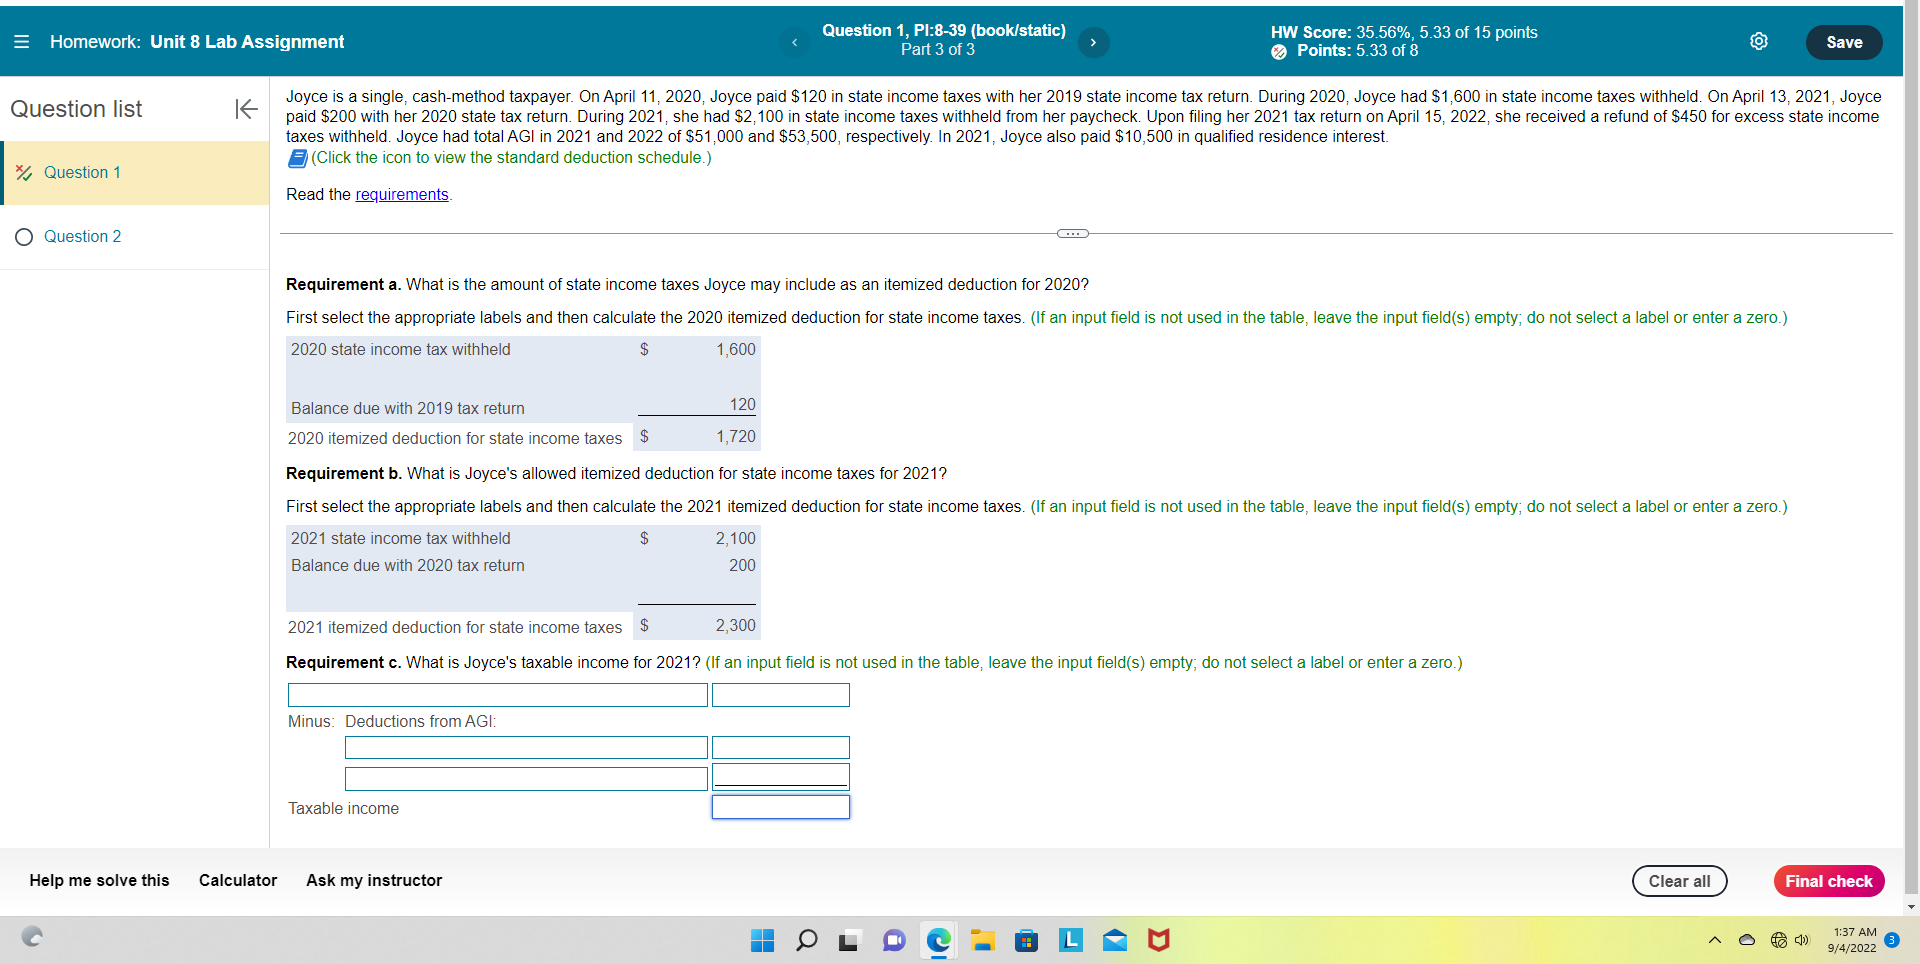
Task: Open the settings gear in the header
Action: coord(1759,41)
